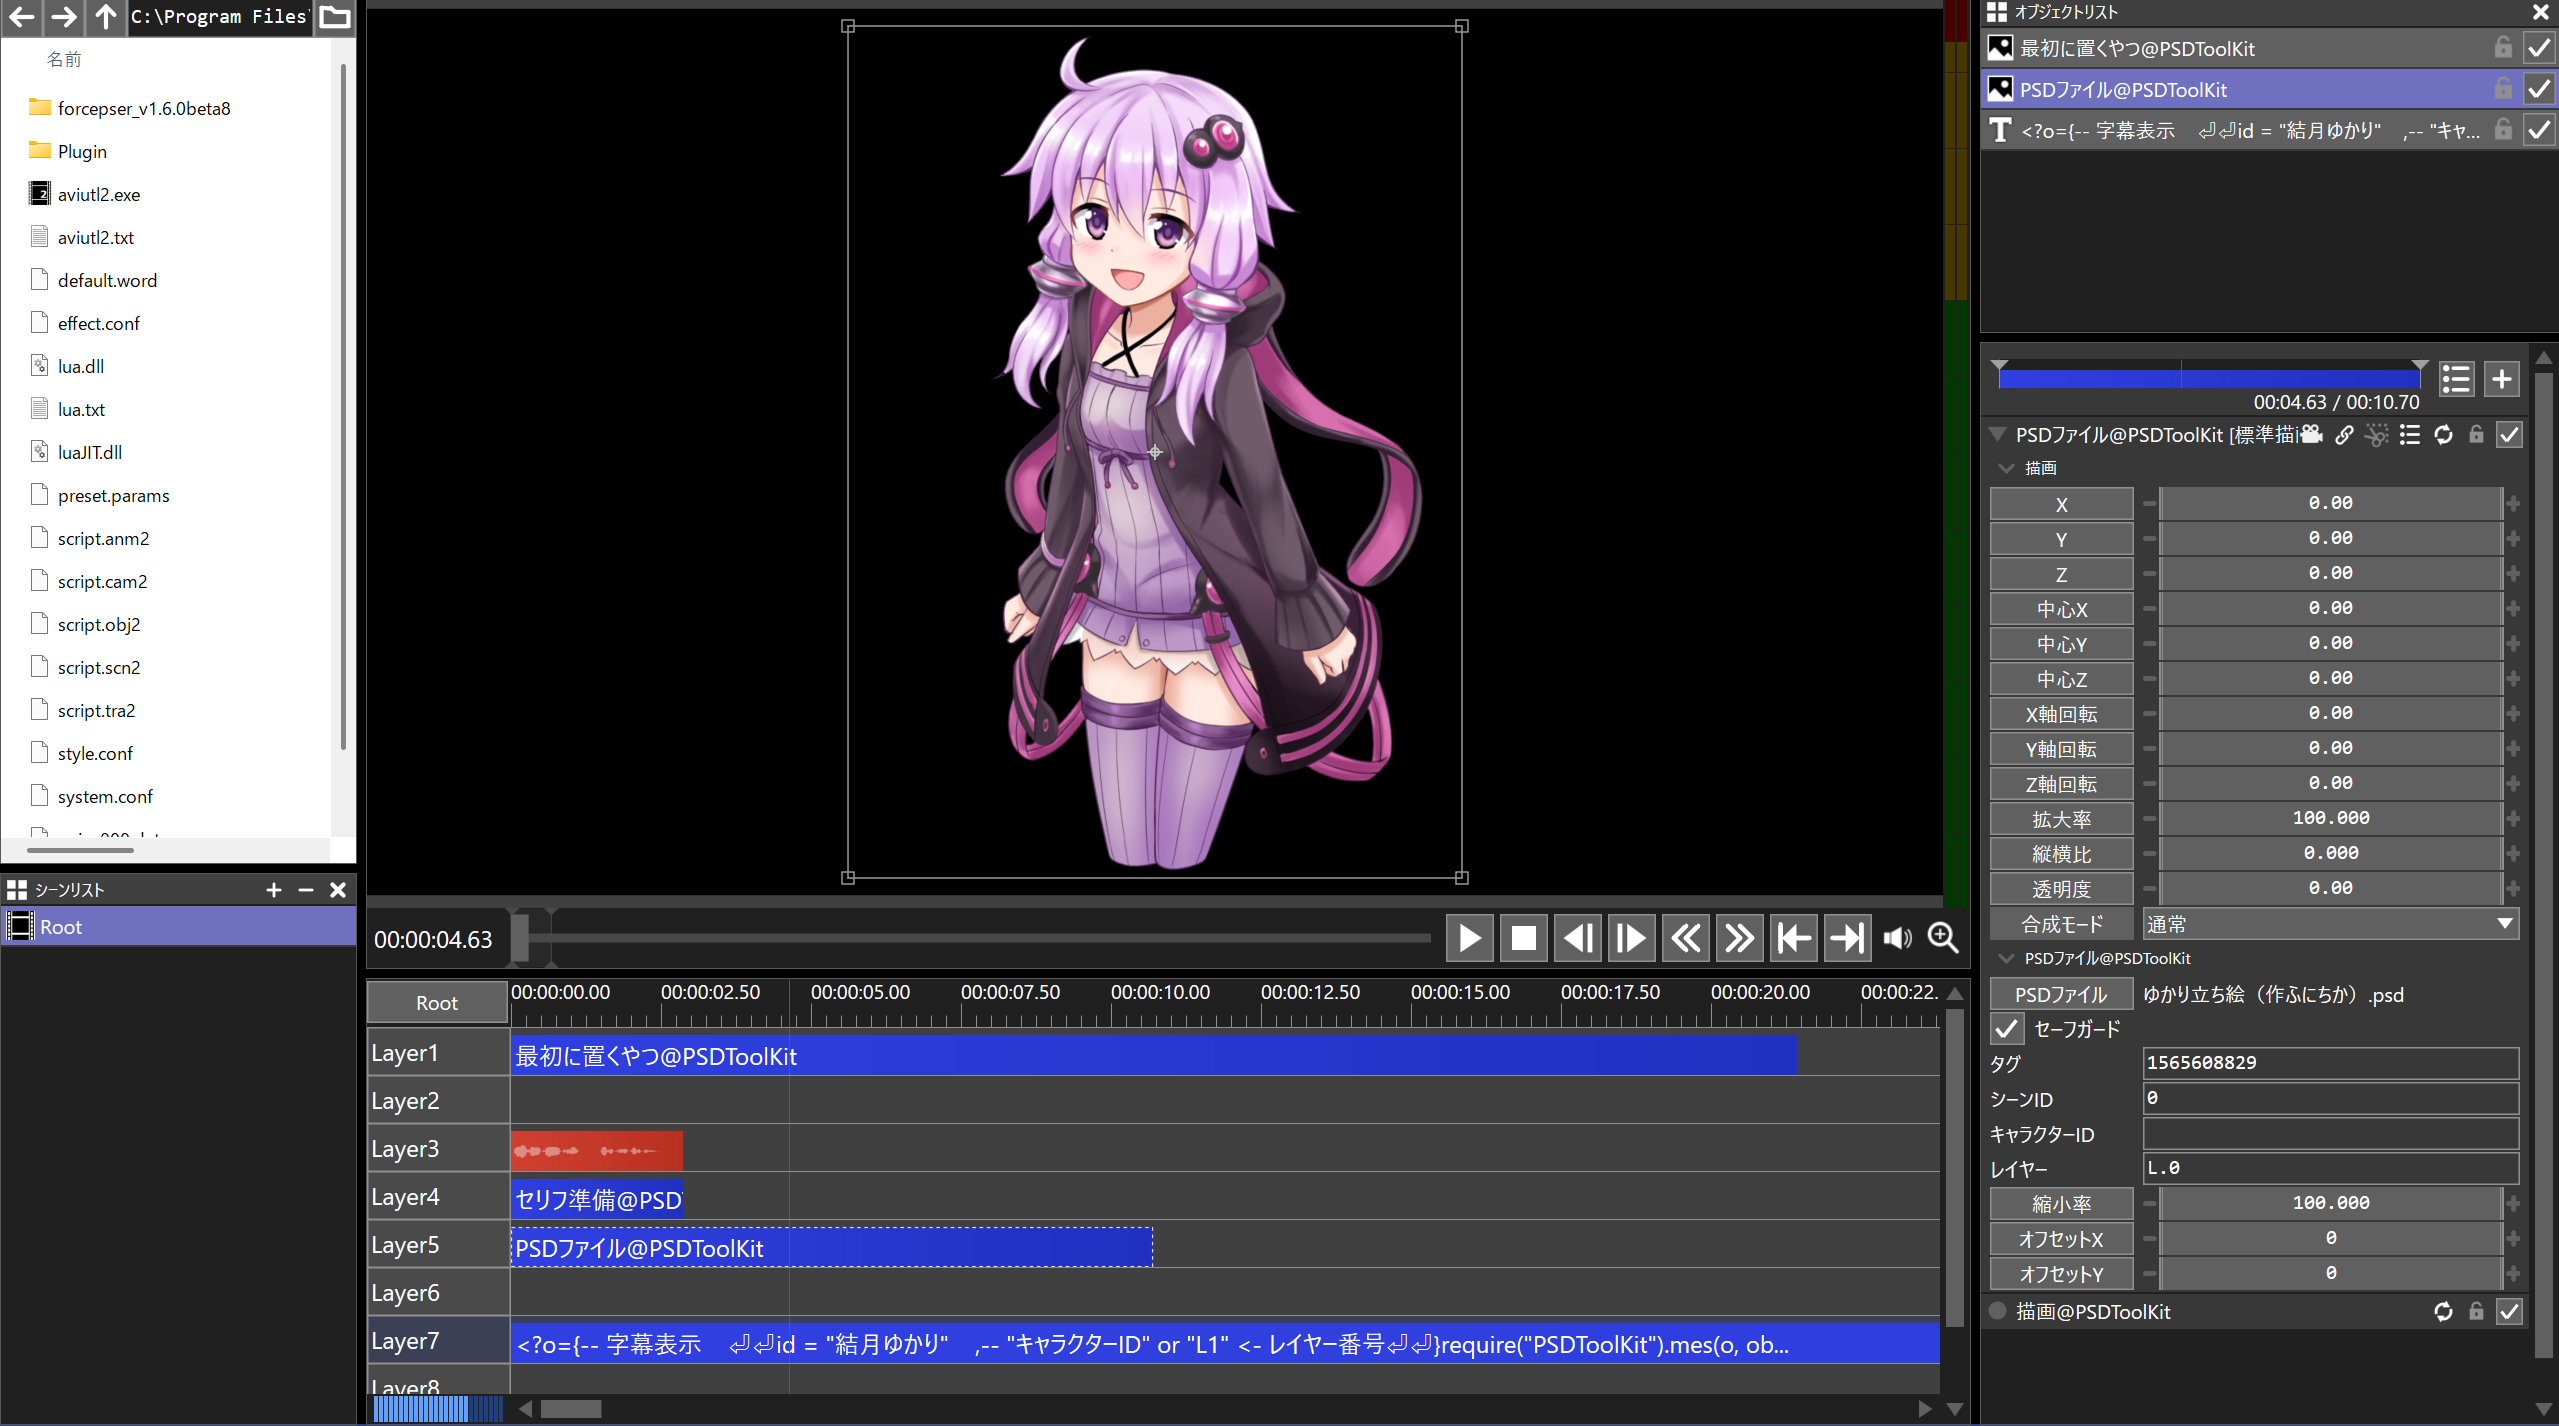2559x1426 pixels.
Task: Toggle visibility check of the subtitle text object
Action: click(2539, 130)
